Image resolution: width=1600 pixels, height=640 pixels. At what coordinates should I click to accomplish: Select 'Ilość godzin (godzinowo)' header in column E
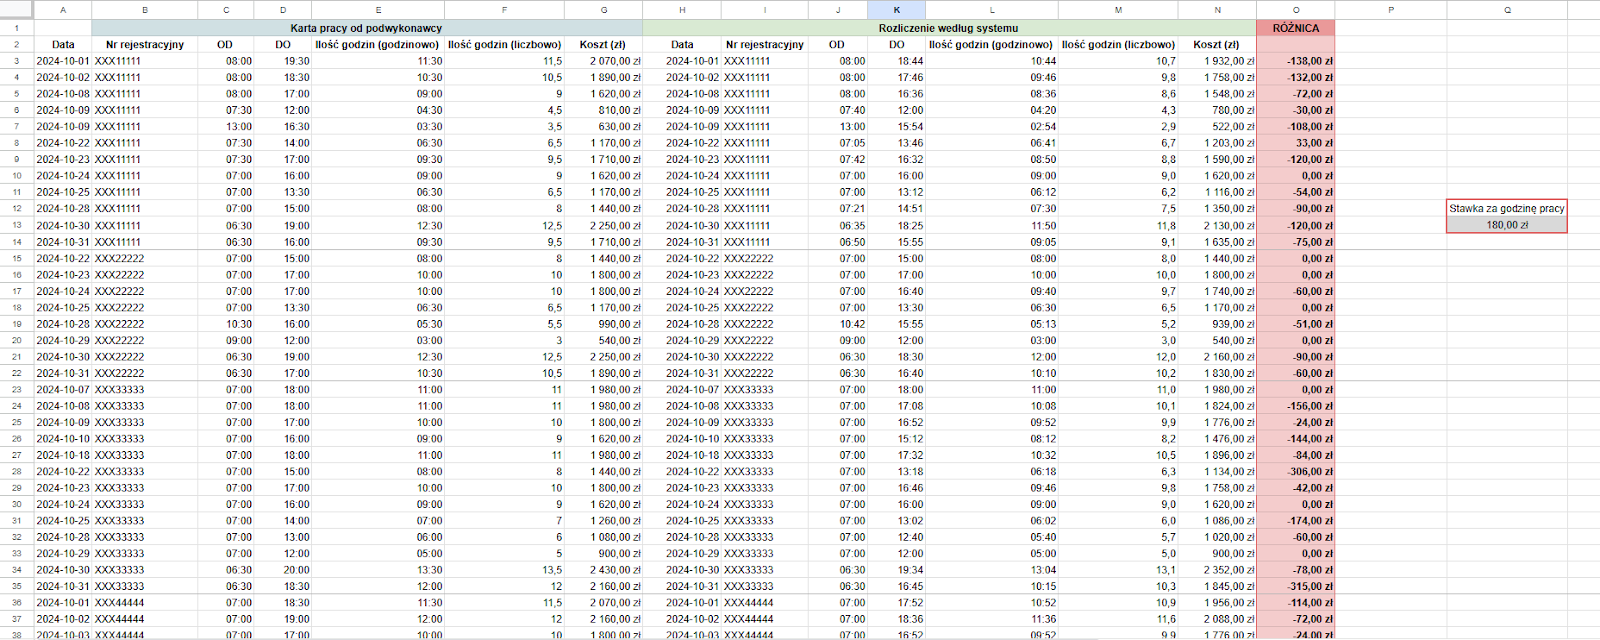click(x=377, y=44)
